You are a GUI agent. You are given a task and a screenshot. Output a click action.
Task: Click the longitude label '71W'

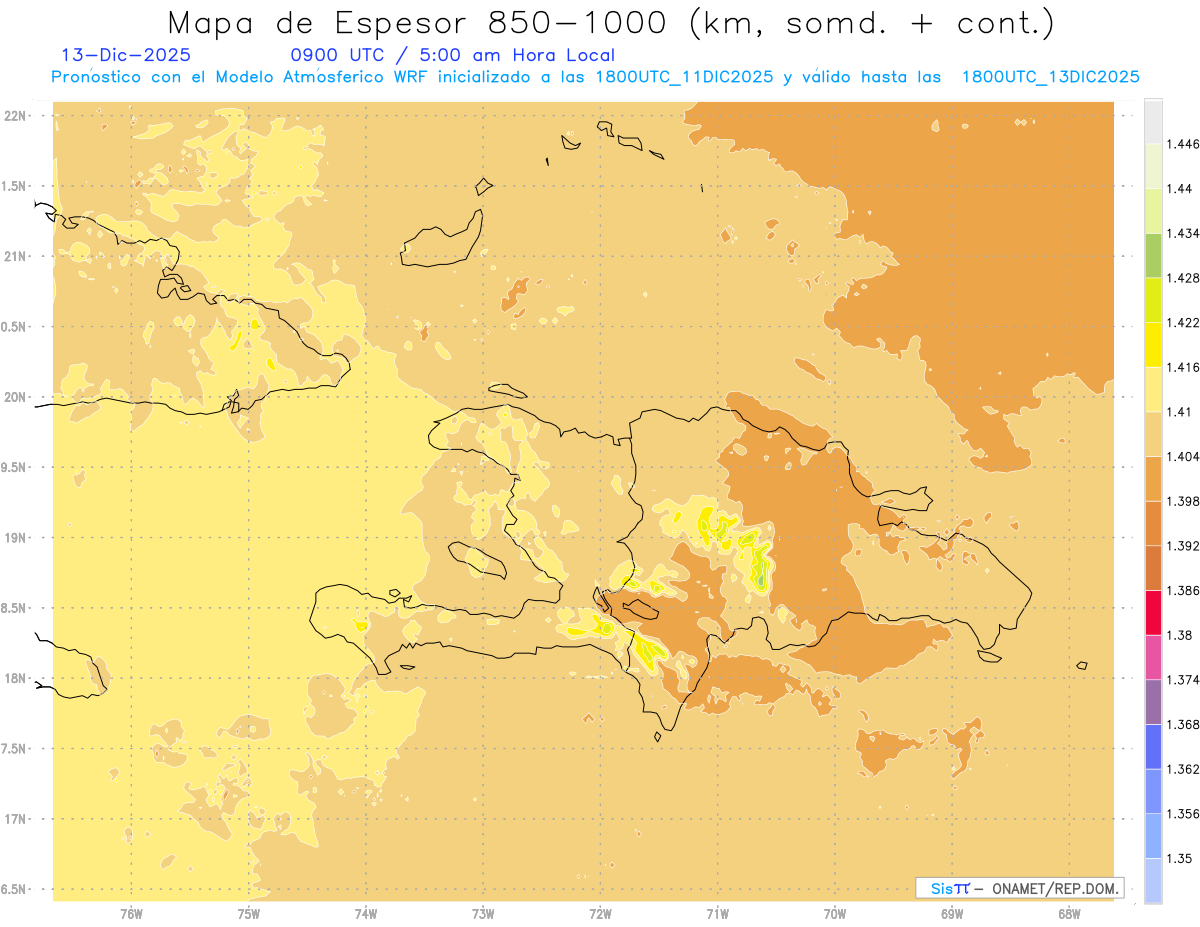point(718,913)
